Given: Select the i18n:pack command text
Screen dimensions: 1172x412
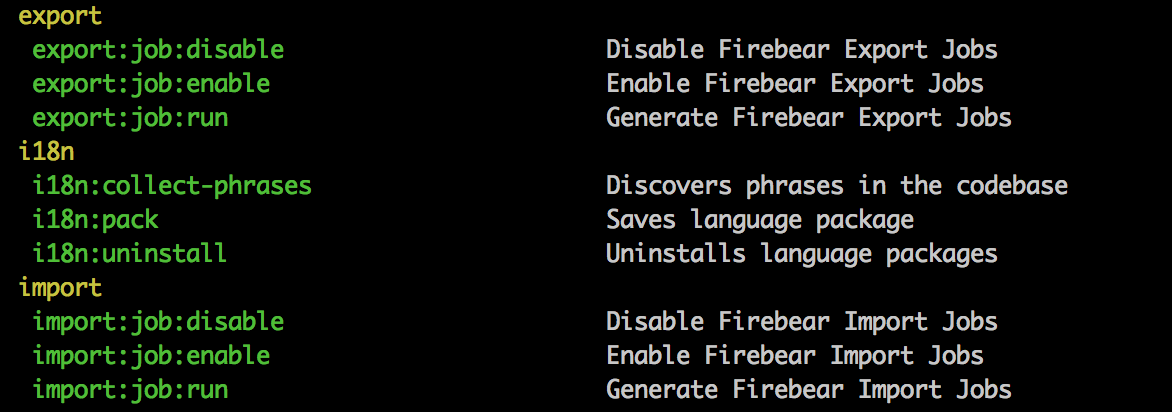Looking at the screenshot, I should tap(95, 220).
